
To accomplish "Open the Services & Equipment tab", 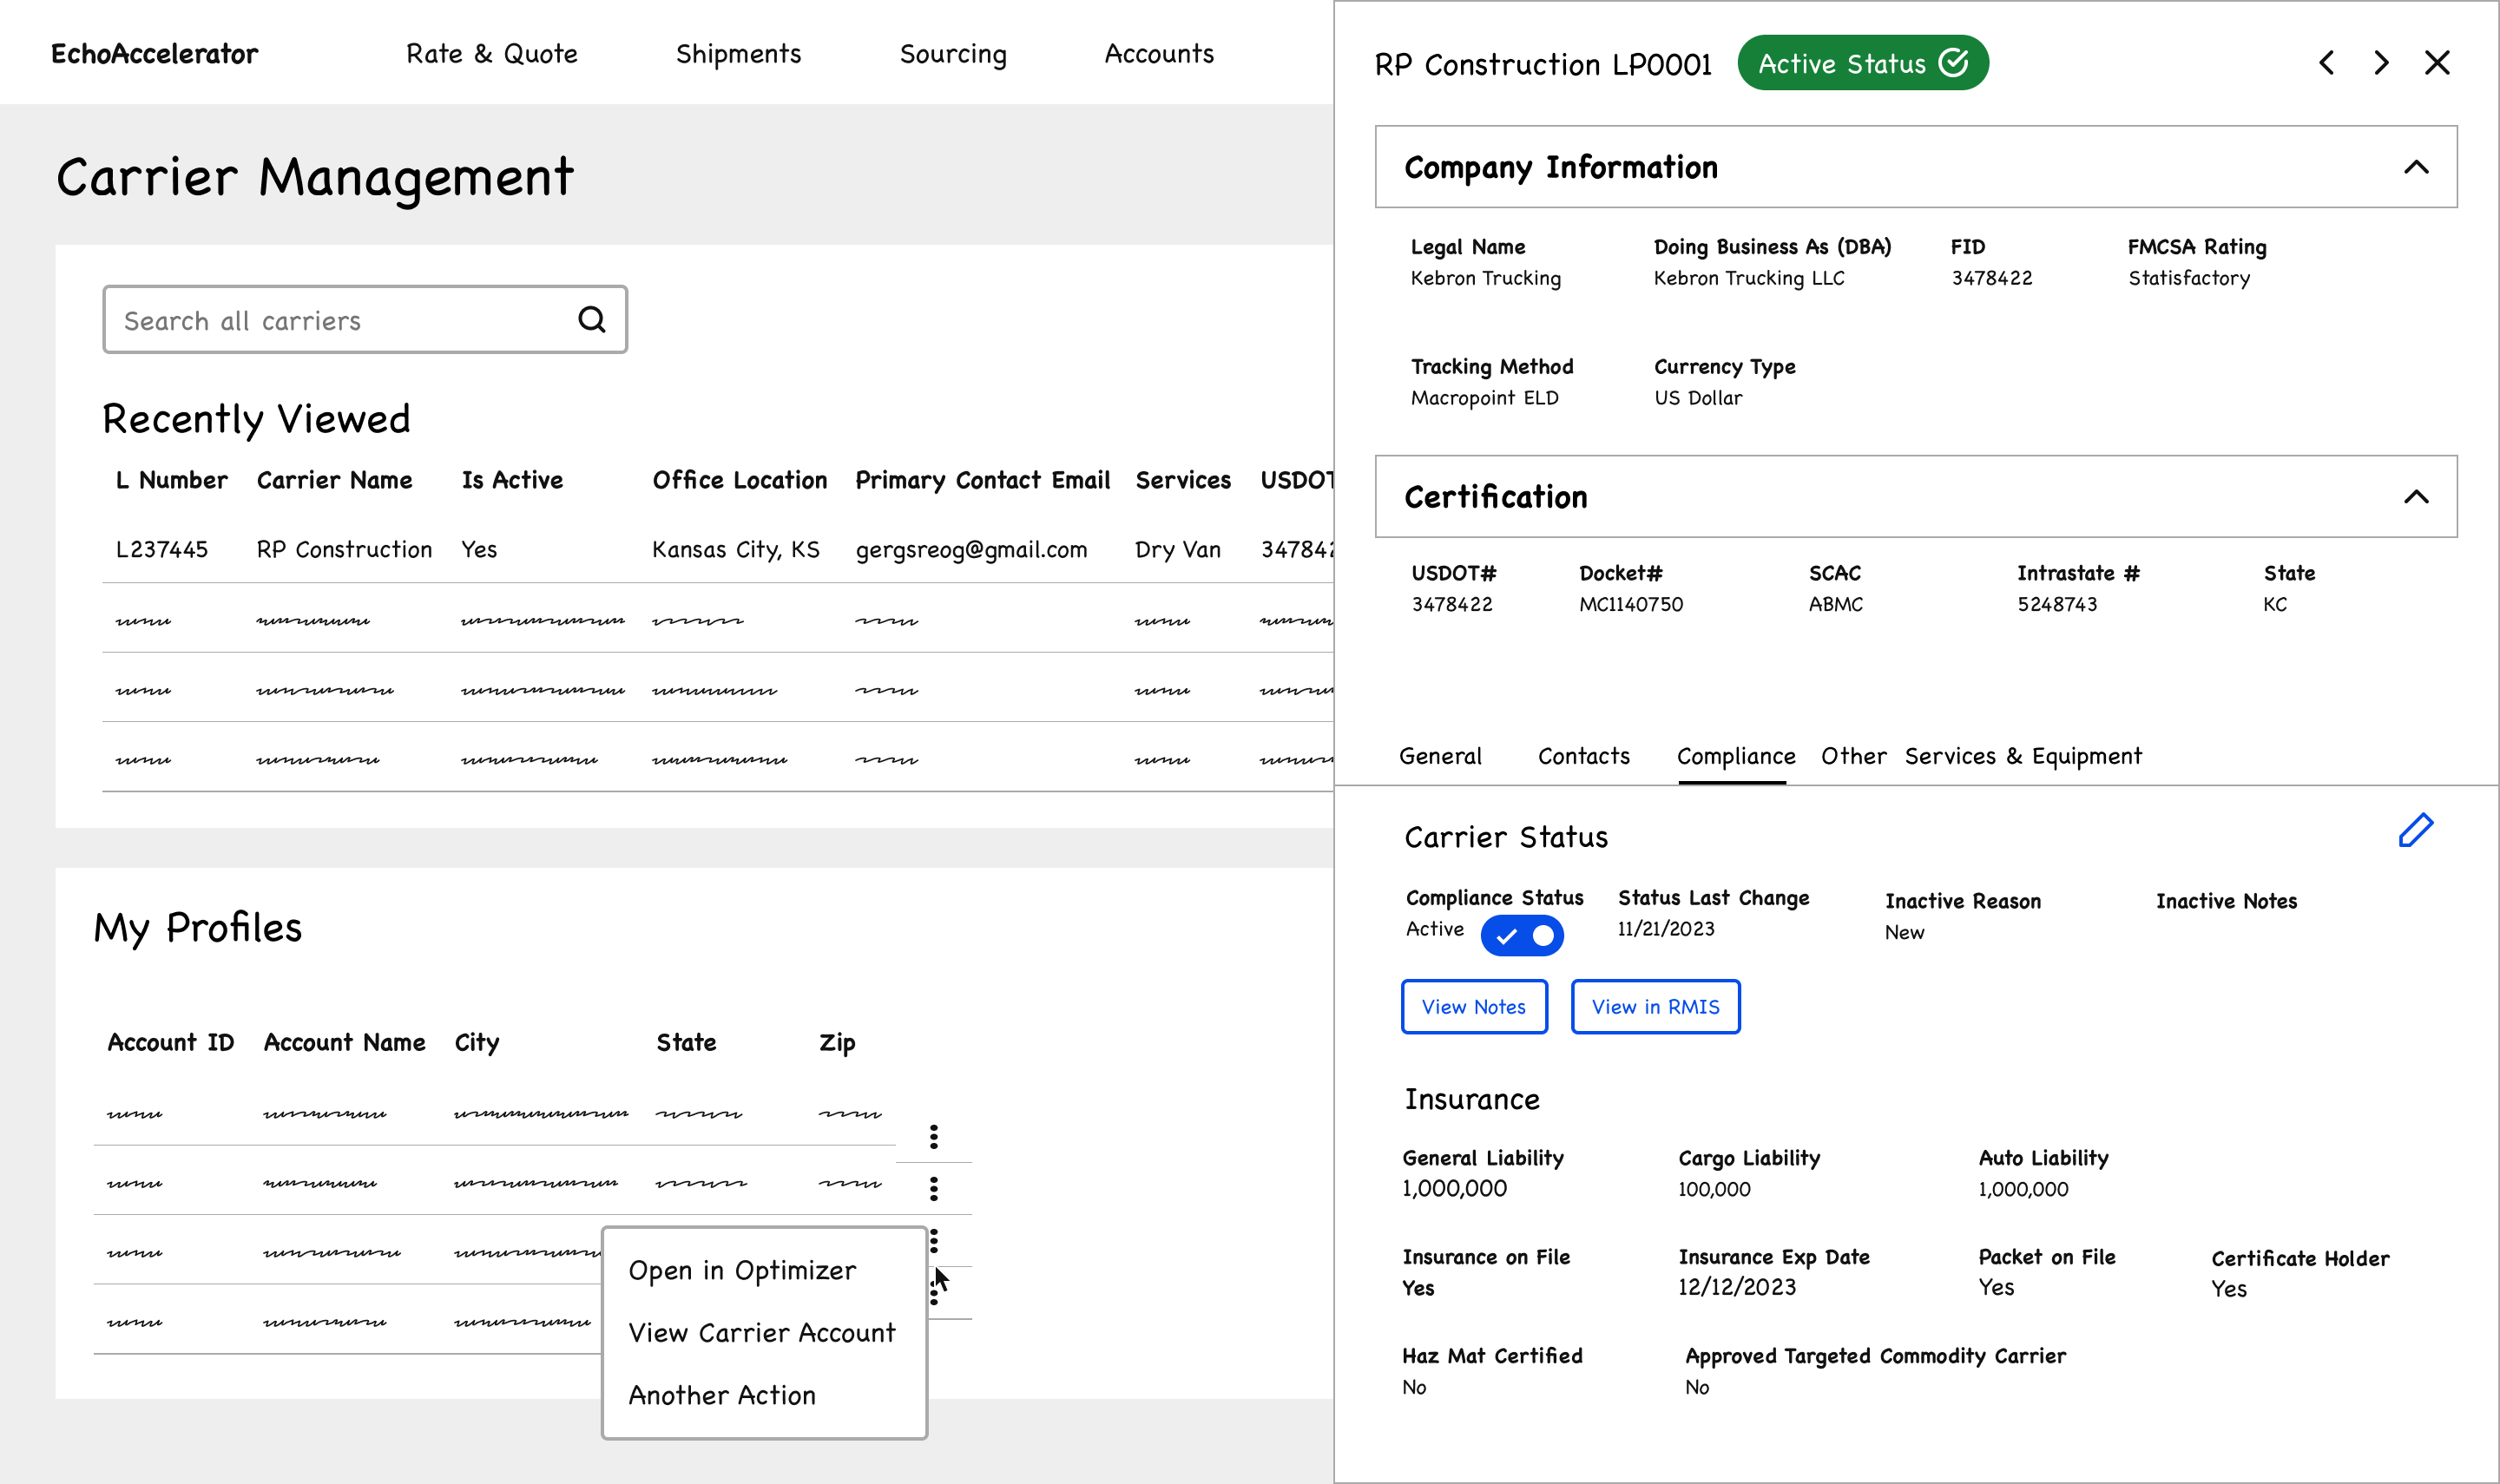I will tap(2023, 756).
